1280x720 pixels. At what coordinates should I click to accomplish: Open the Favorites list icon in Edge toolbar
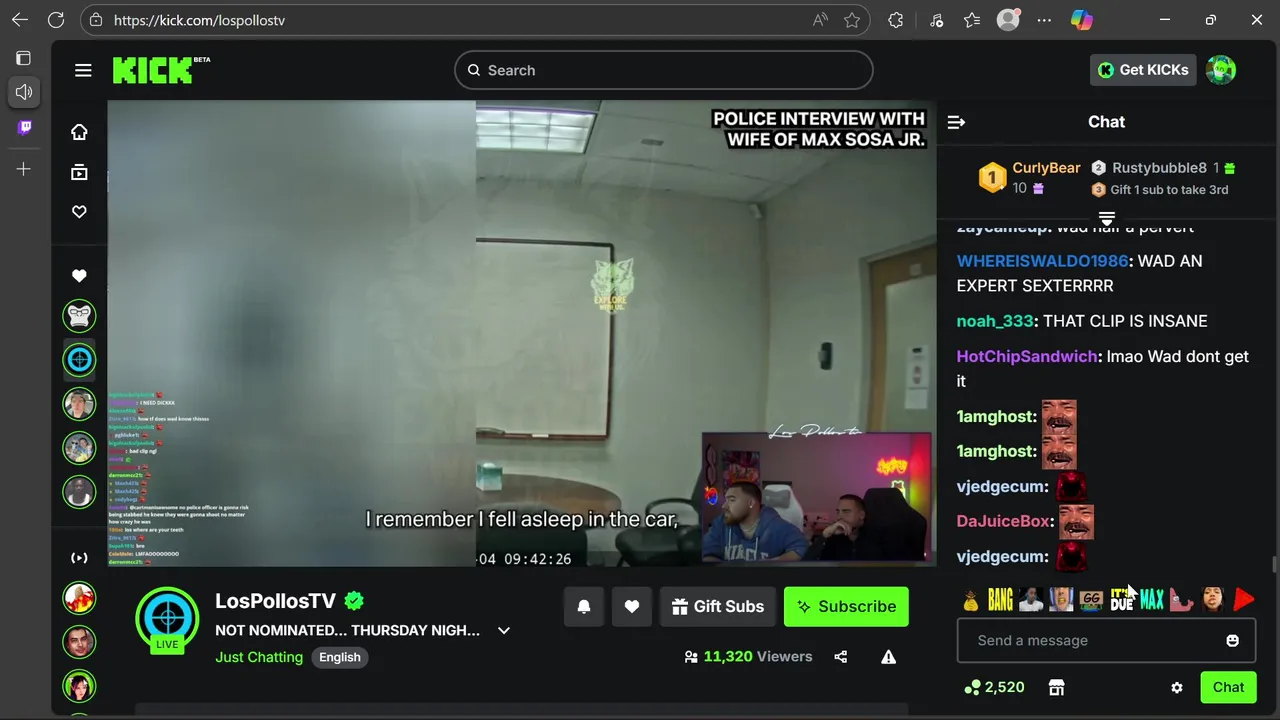click(972, 20)
